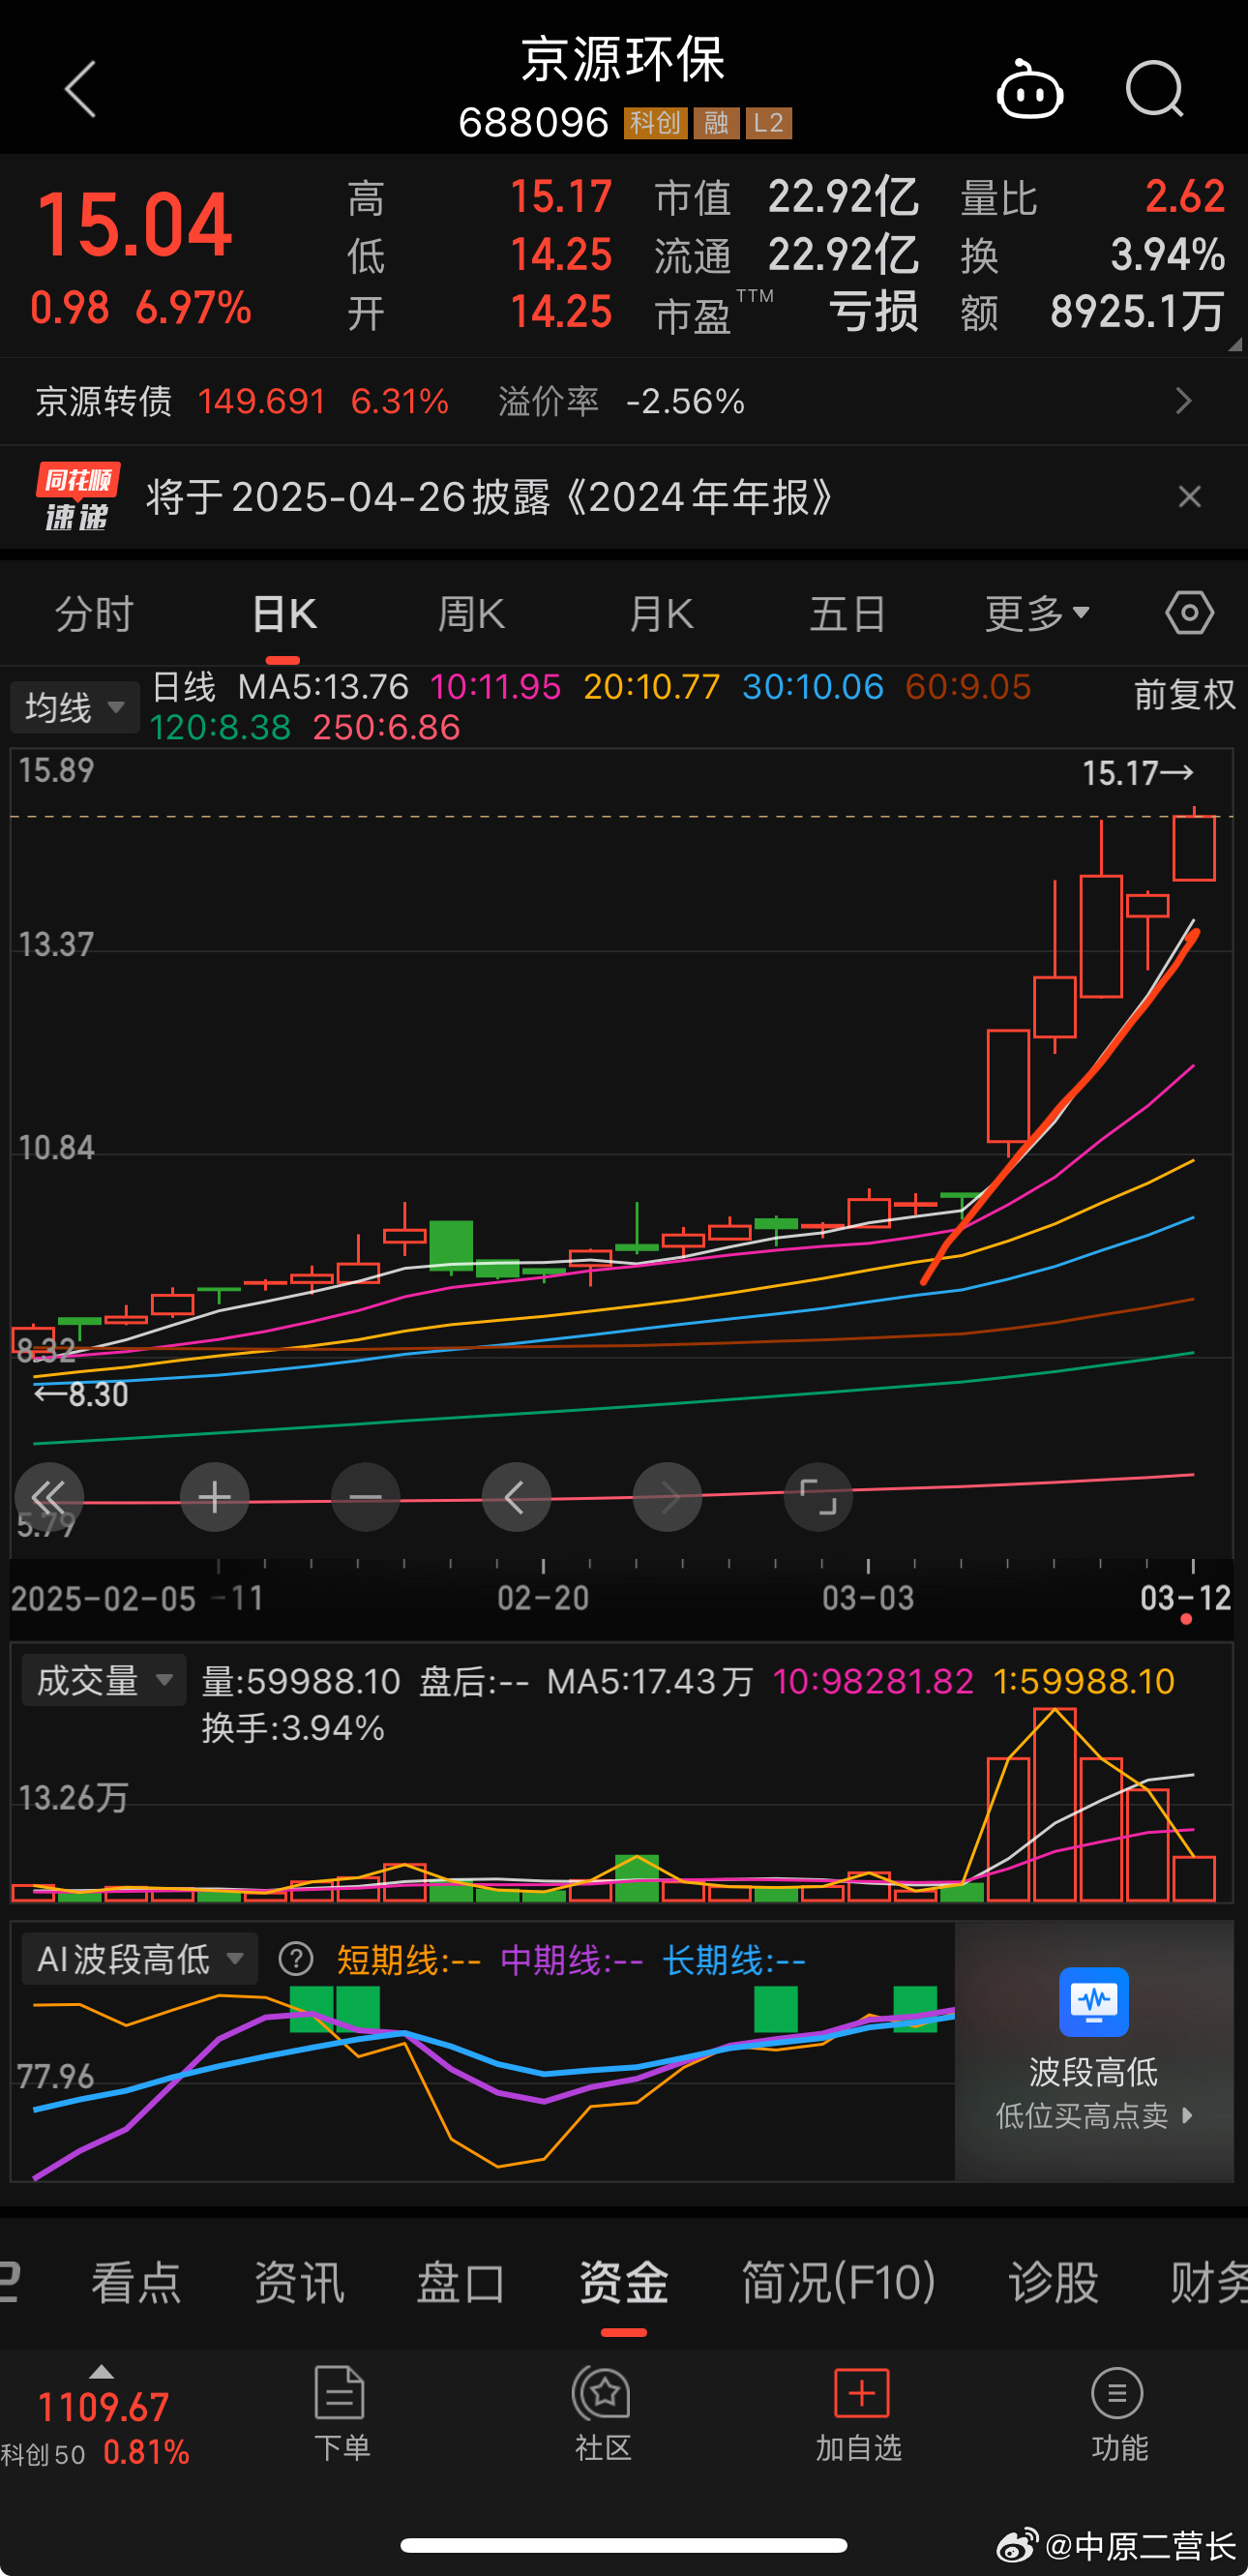Open the search magnifier icon
The width and height of the screenshot is (1248, 2576).
[x=1155, y=90]
